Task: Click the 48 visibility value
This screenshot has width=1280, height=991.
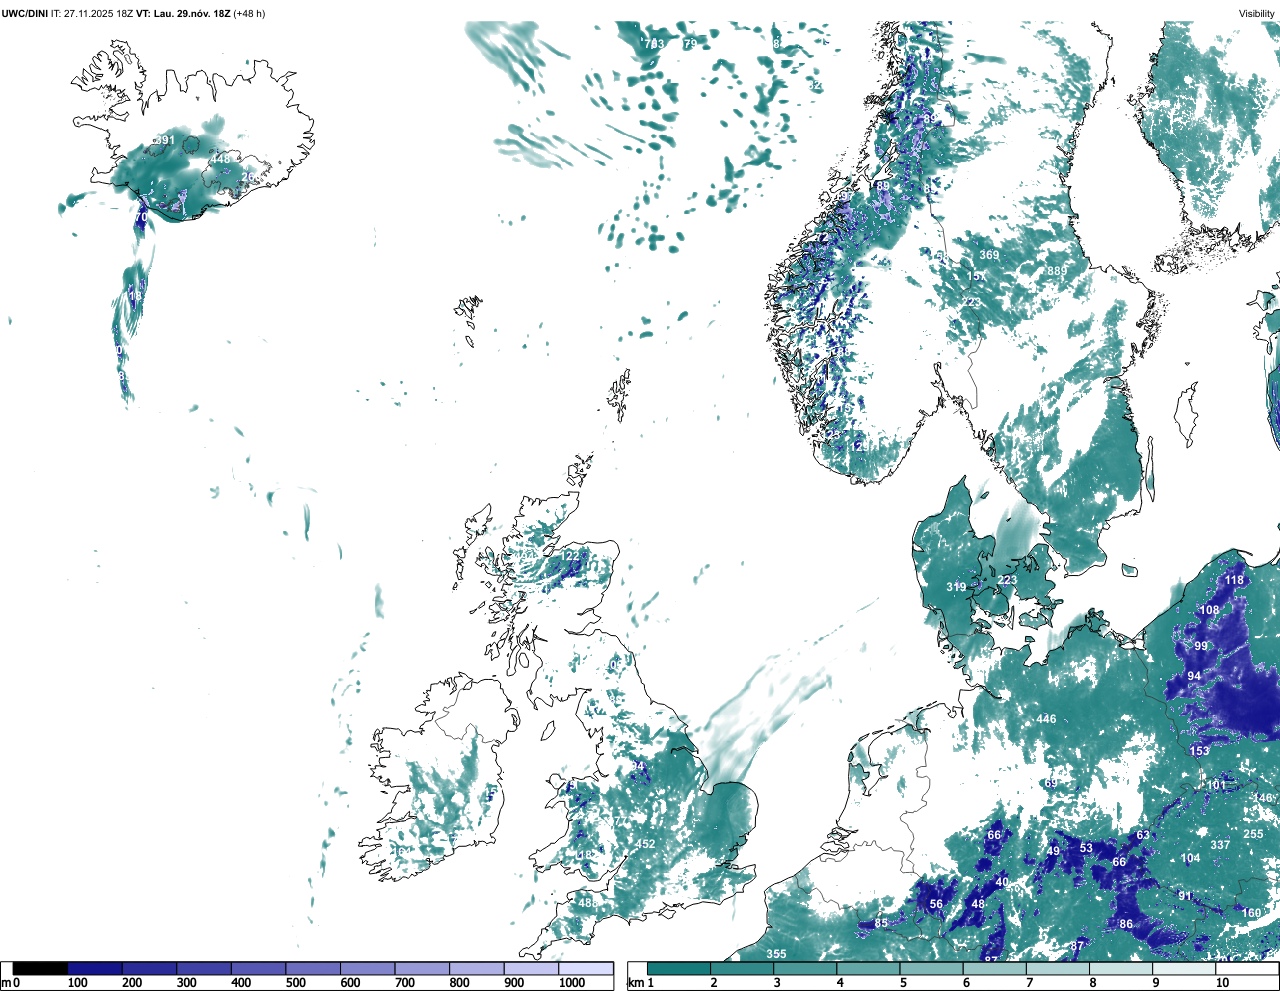Action: [x=978, y=904]
